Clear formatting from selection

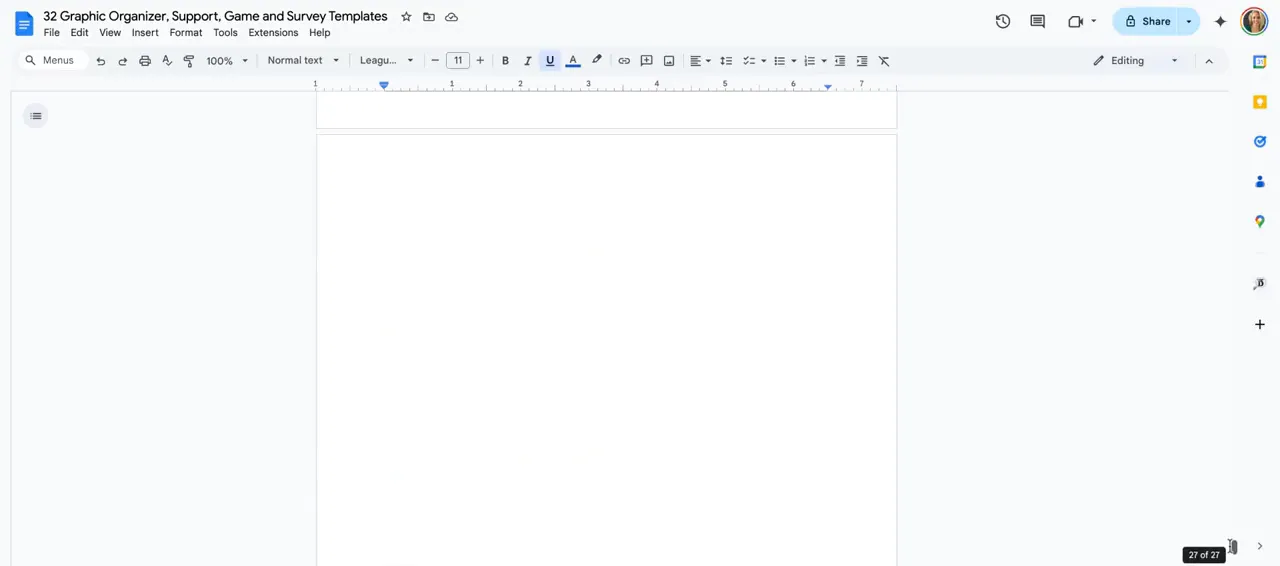coord(884,61)
